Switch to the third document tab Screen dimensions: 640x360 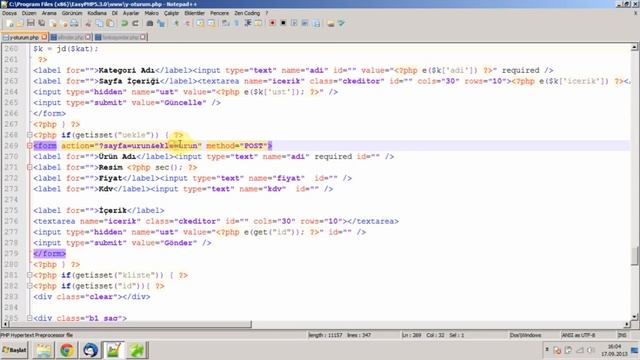click(120, 37)
